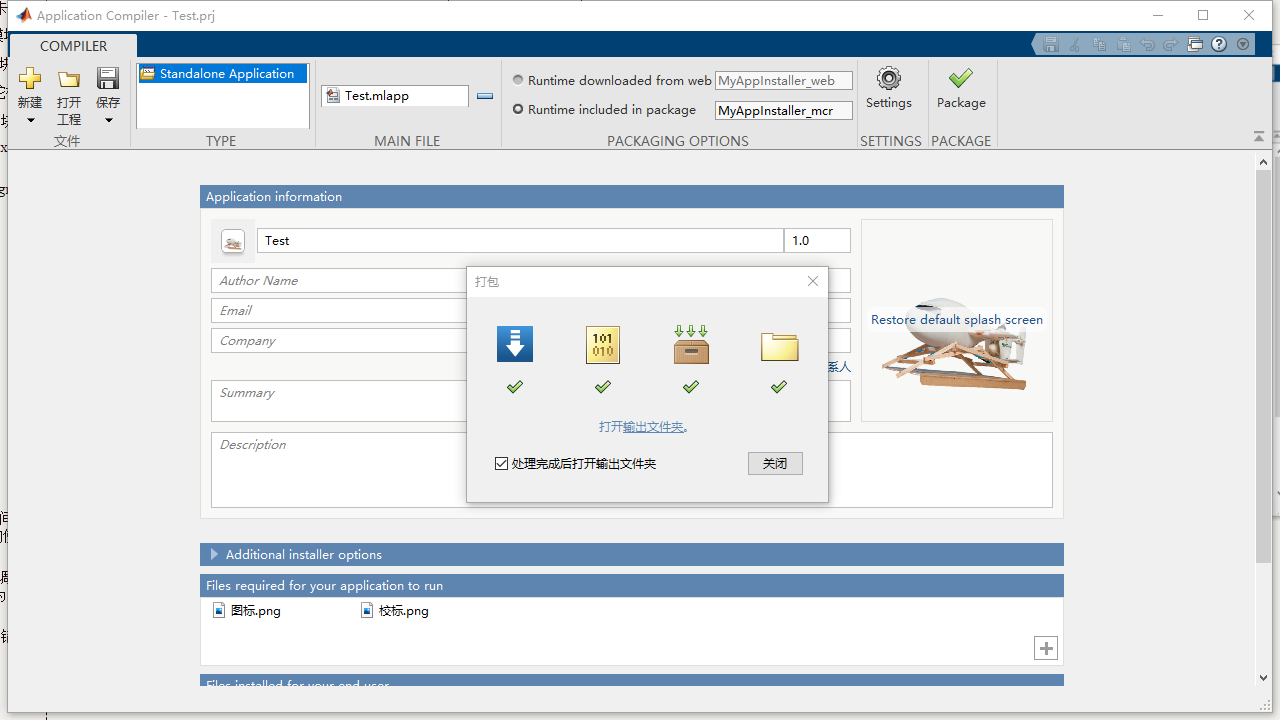The width and height of the screenshot is (1280, 720).
Task: Open the Help icon in the quick access toolbar
Action: click(1218, 44)
